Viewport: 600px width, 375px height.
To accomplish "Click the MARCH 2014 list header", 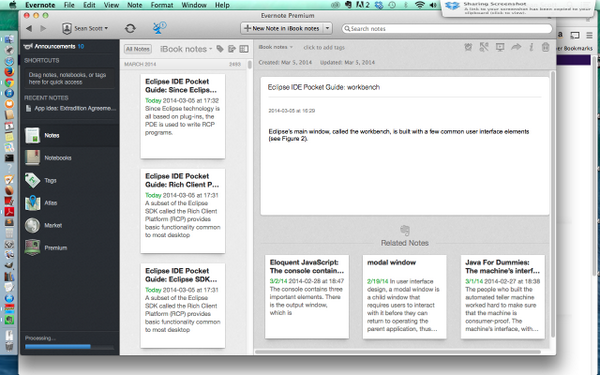I will [x=140, y=64].
